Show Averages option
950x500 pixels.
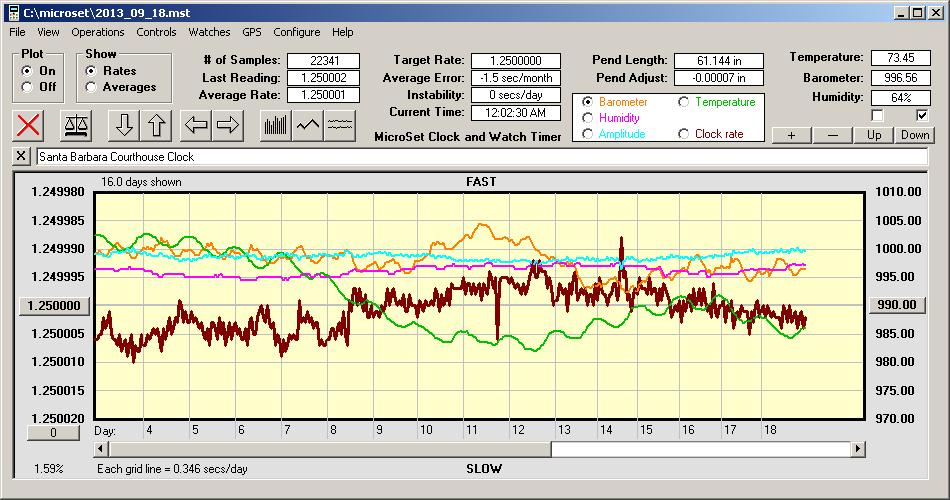[x=91, y=87]
